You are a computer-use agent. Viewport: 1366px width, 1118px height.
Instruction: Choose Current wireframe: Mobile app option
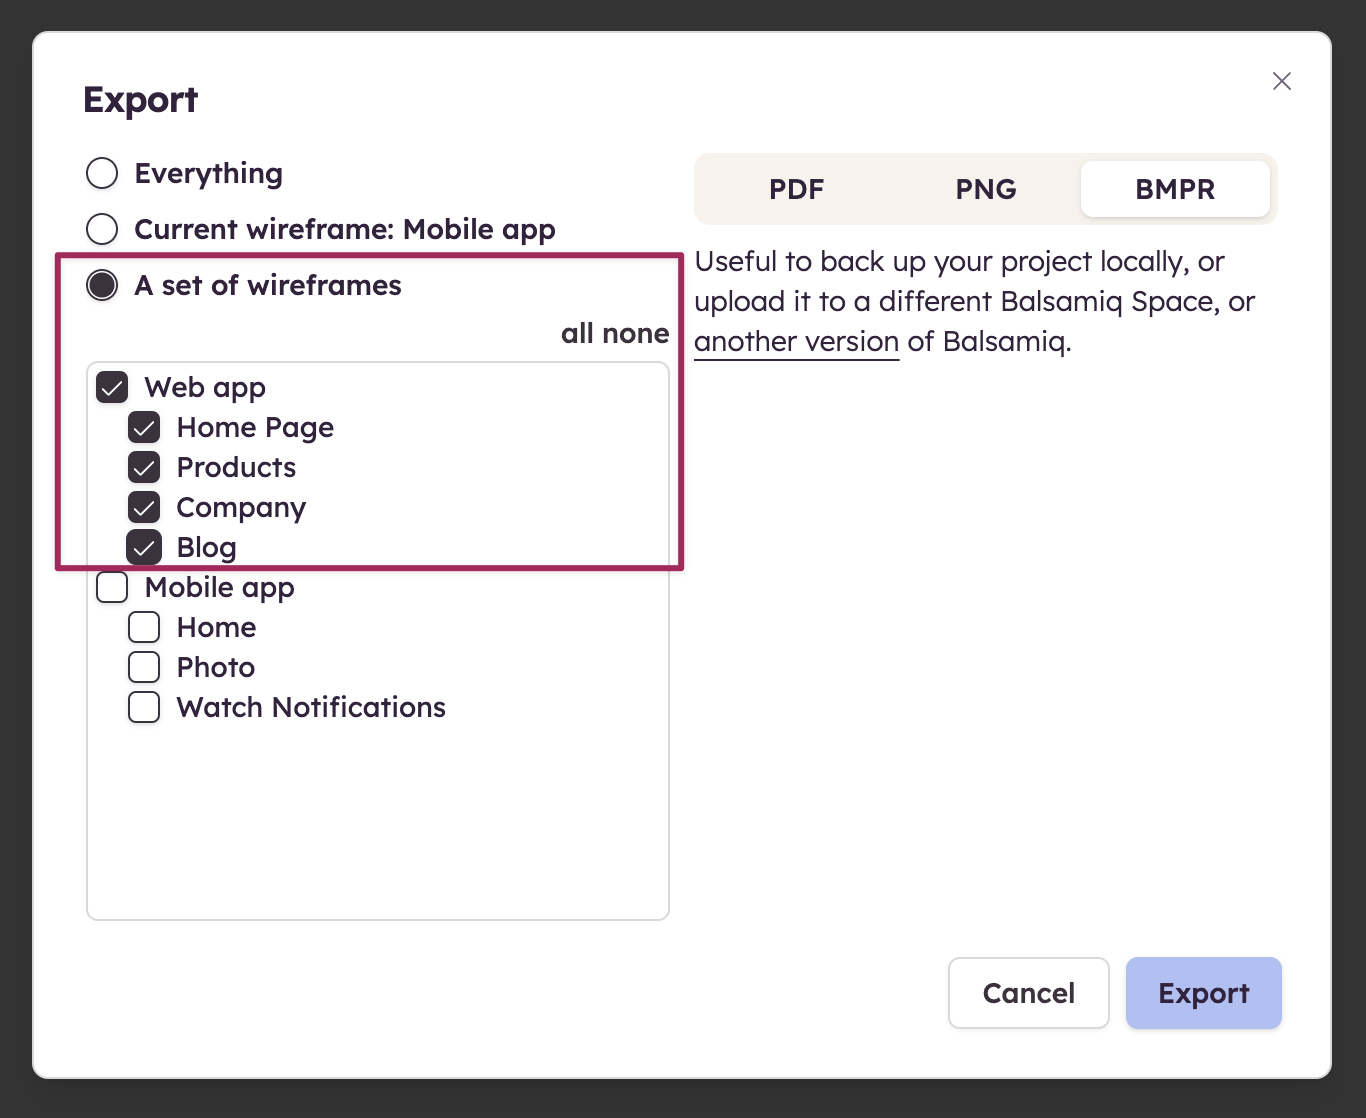tap(102, 229)
